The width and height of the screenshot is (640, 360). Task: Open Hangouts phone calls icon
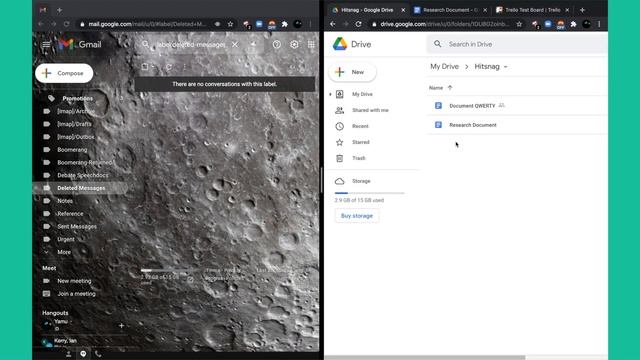[x=98, y=354]
